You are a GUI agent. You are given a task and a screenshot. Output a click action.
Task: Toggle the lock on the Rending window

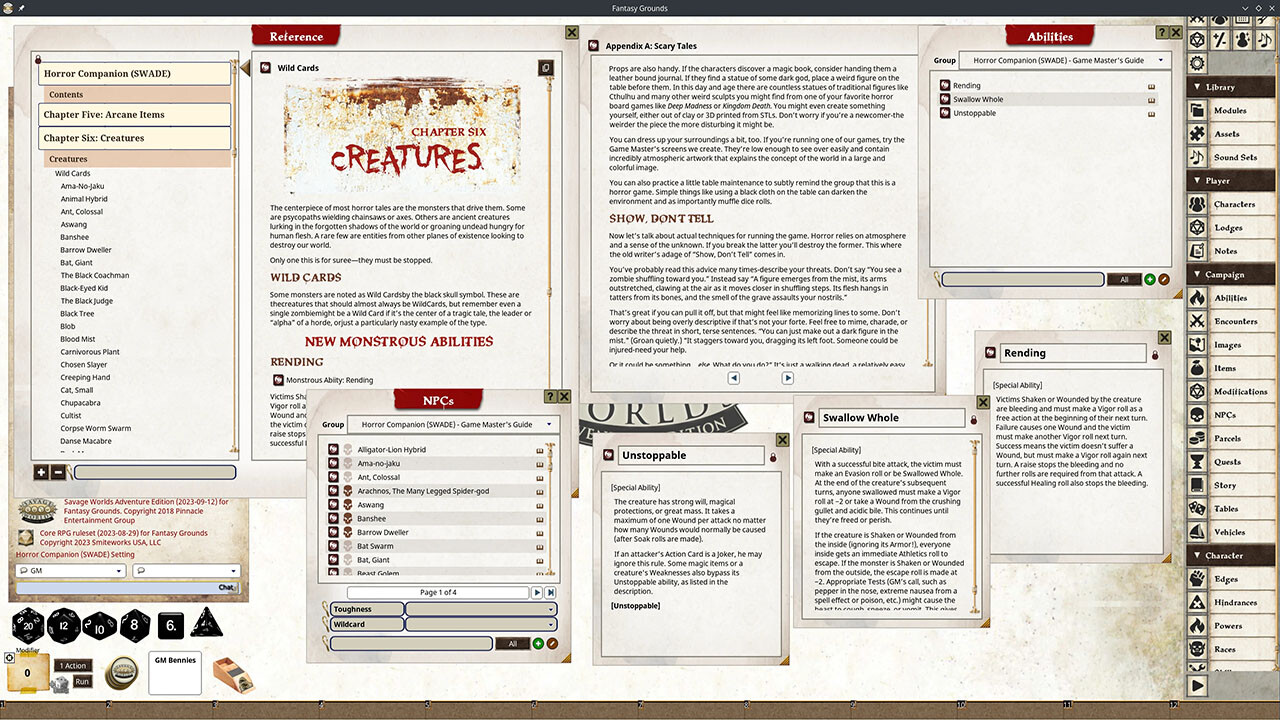[1157, 353]
